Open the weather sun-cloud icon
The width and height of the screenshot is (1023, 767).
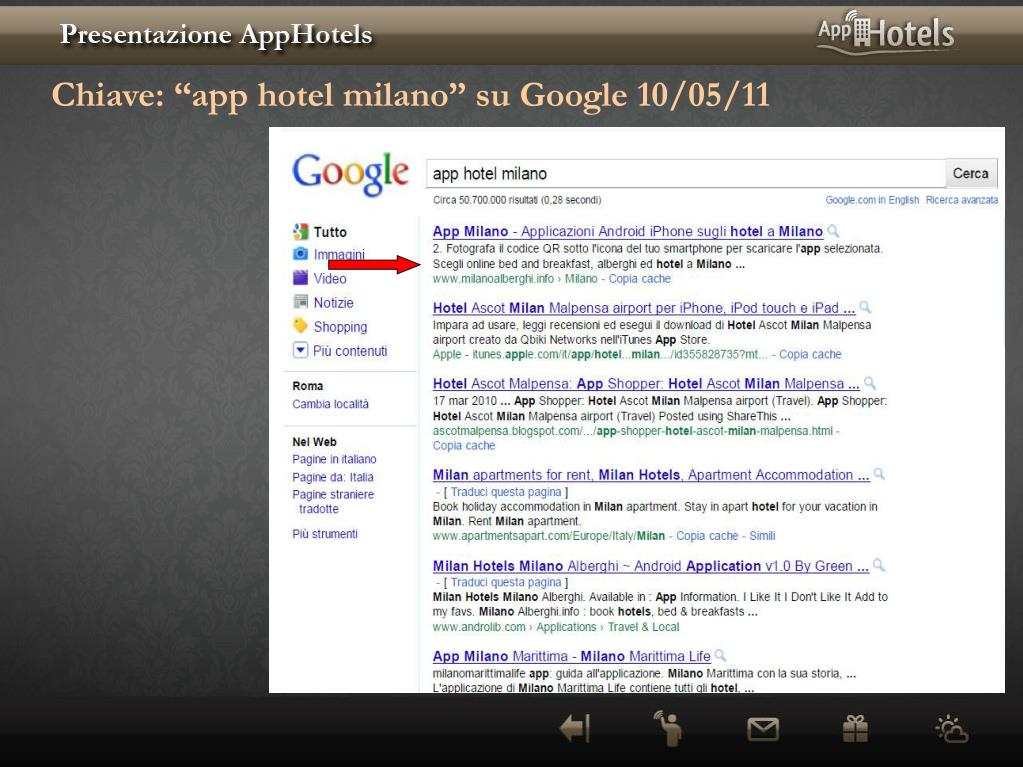pyautogui.click(x=952, y=729)
